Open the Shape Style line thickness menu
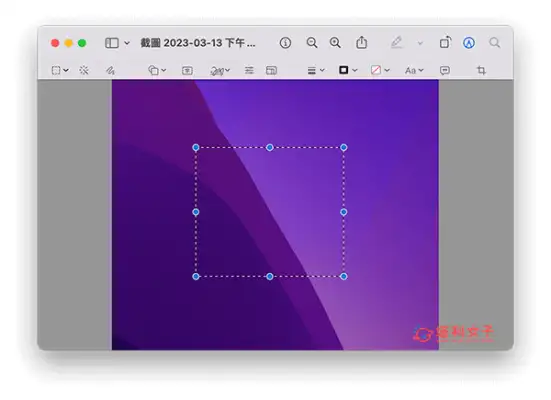Viewport: 551px width, 400px height. pyautogui.click(x=316, y=70)
